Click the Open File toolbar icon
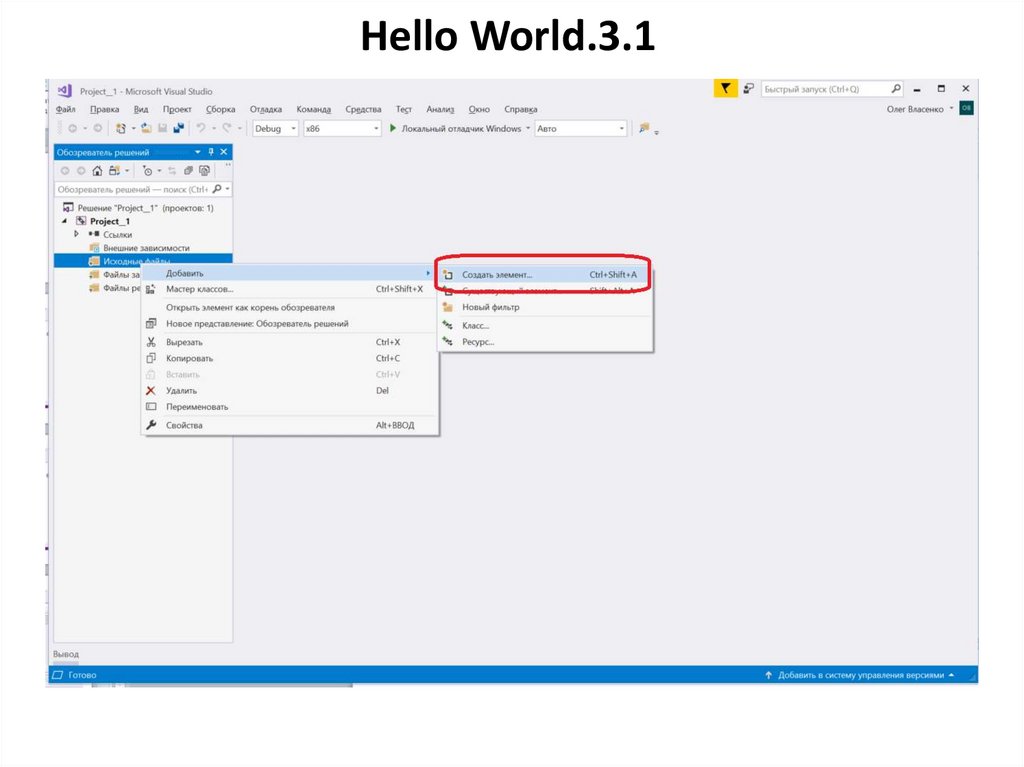 click(x=146, y=129)
